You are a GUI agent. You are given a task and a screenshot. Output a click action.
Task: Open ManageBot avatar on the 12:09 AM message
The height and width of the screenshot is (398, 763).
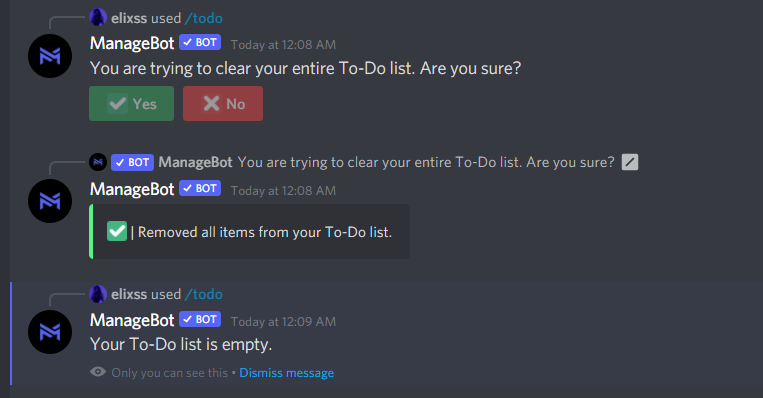tap(50, 332)
